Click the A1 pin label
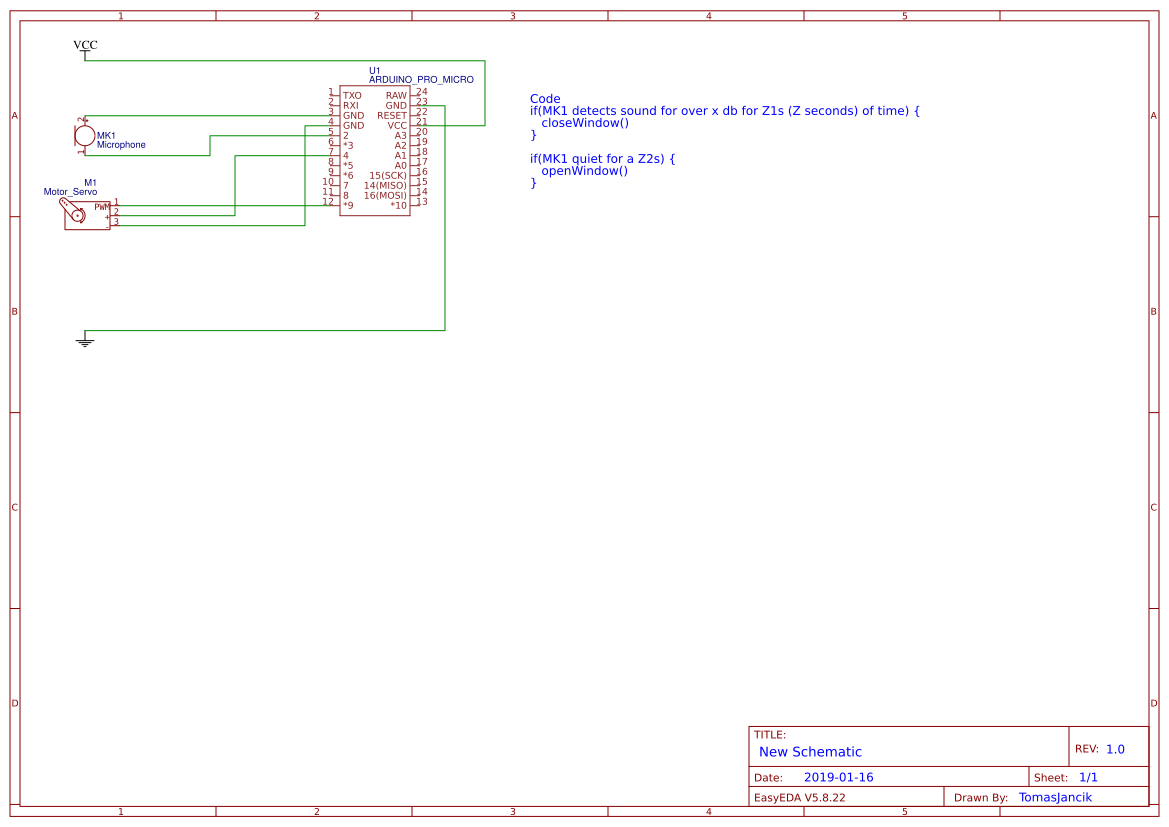 [400, 156]
